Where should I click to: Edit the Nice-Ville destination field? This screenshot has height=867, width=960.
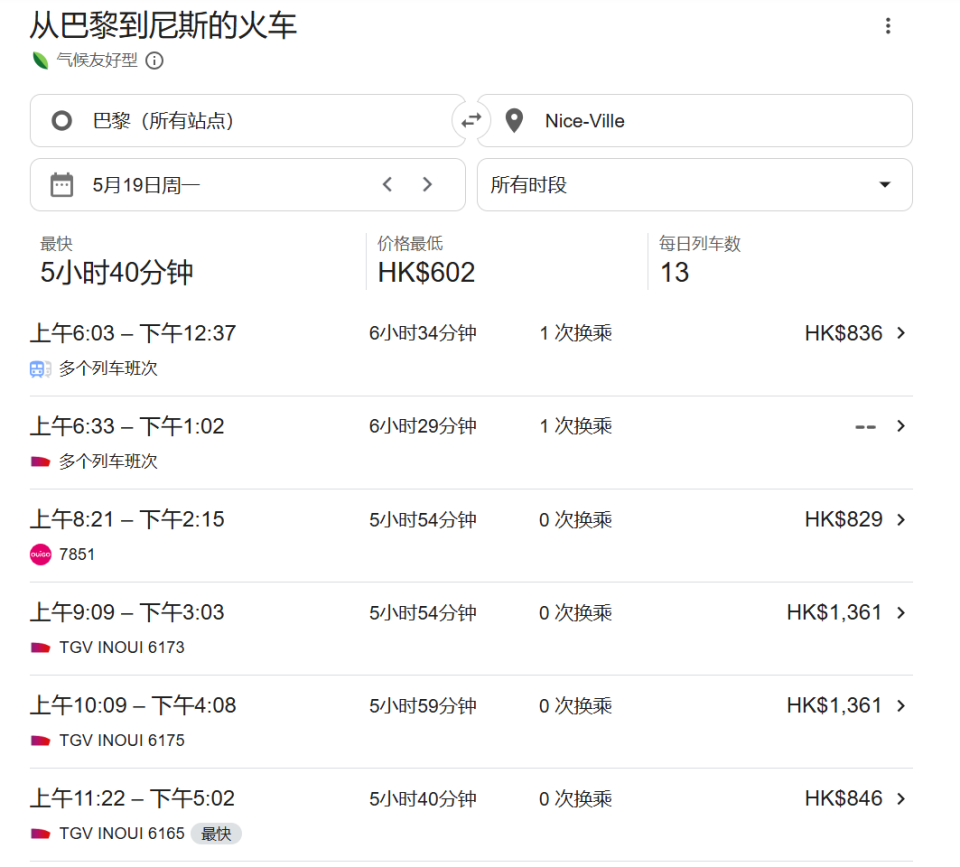[694, 121]
